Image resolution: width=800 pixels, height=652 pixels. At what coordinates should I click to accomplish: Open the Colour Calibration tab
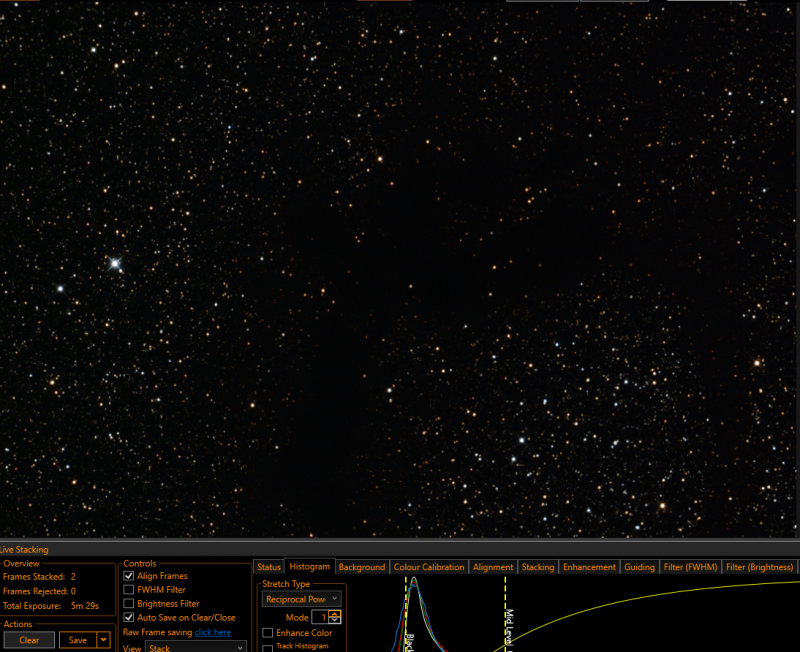(429, 567)
